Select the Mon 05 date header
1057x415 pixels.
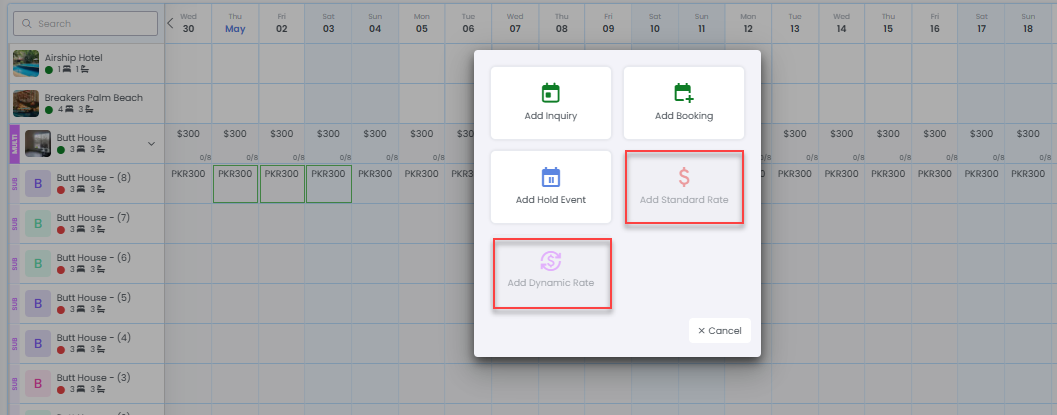tap(422, 23)
